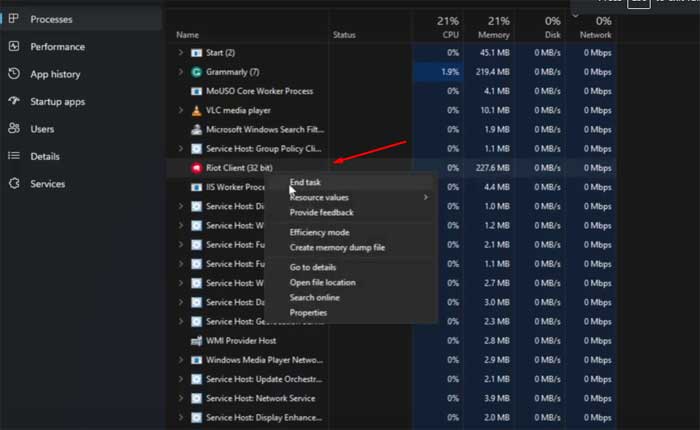The width and height of the screenshot is (700, 430).
Task: Go to Details via sidebar icon
Action: 14,156
